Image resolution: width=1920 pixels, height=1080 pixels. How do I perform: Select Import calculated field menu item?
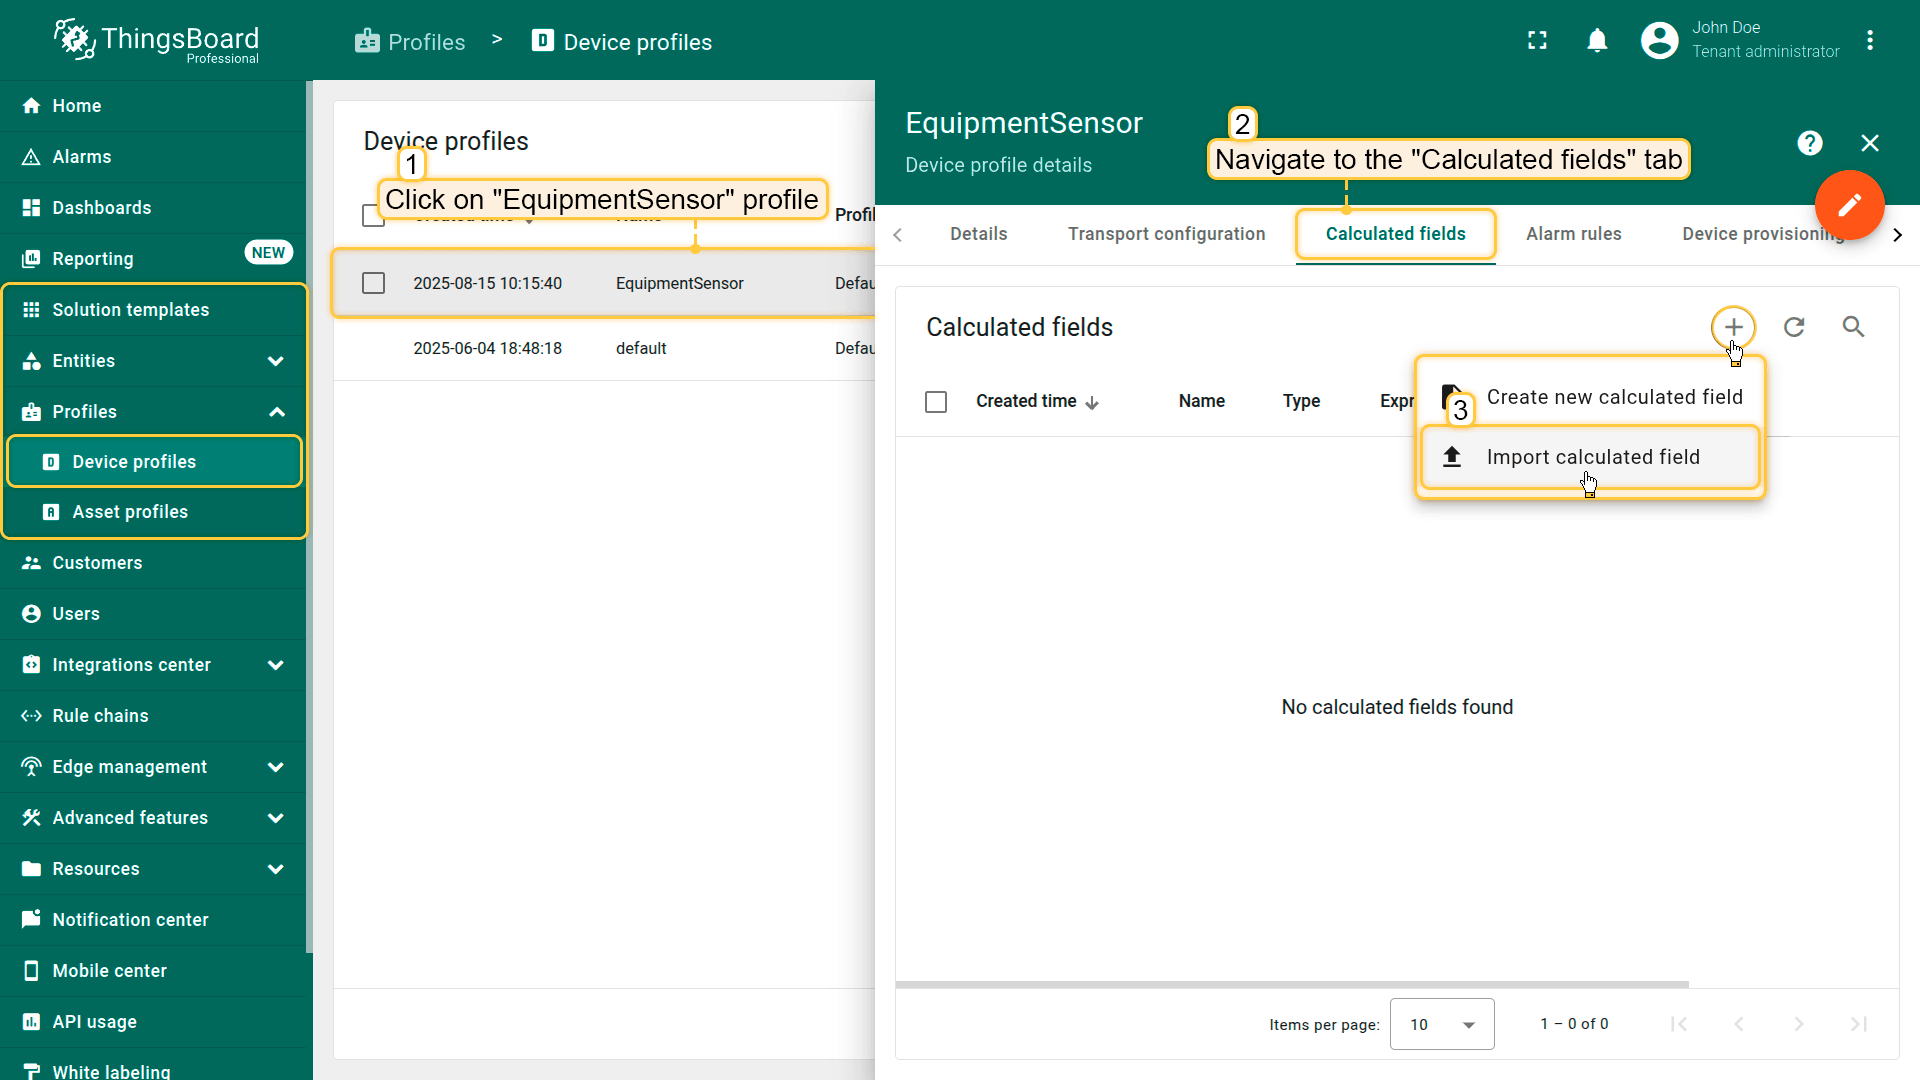[1592, 457]
